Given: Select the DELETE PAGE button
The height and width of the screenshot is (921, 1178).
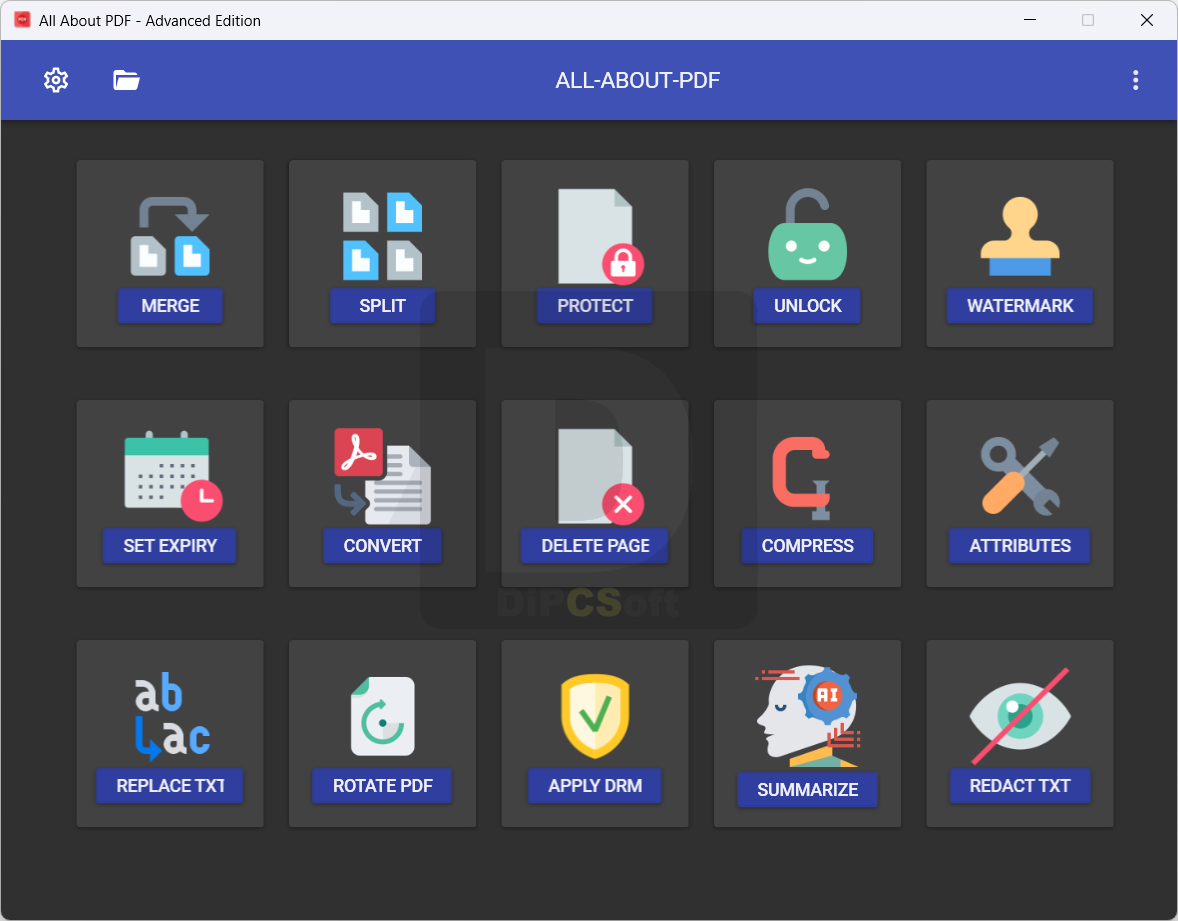Looking at the screenshot, I should 594,546.
